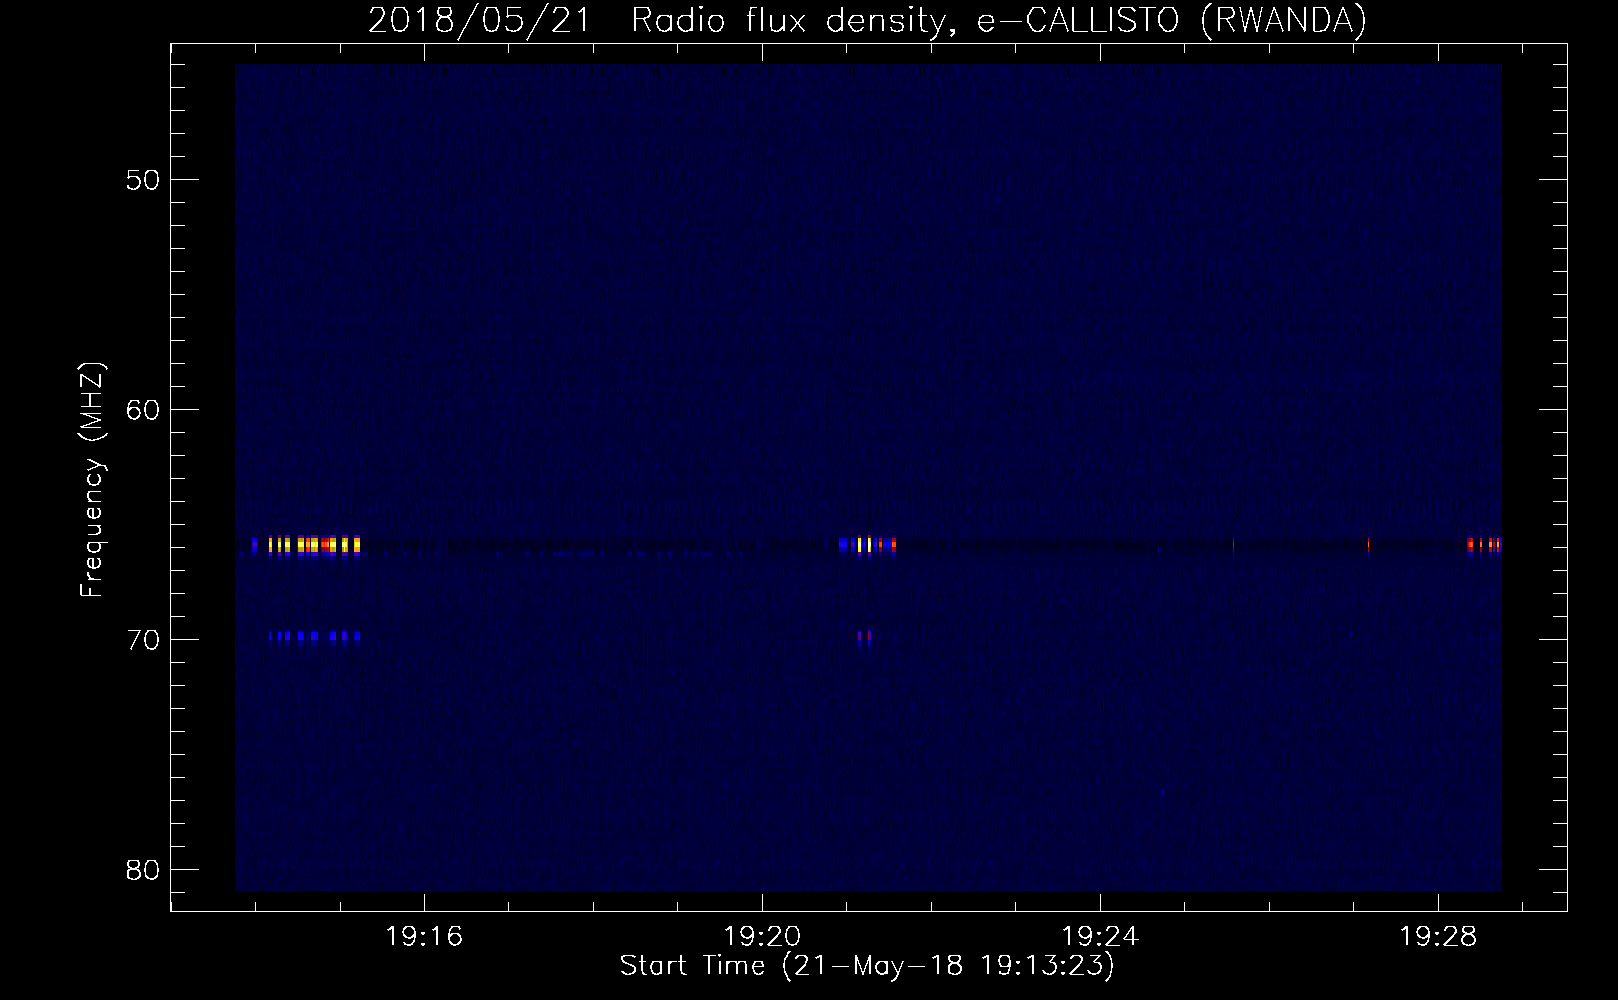Click the 19:24 time tick label
This screenshot has height=1000, width=1618.
coord(1101,937)
